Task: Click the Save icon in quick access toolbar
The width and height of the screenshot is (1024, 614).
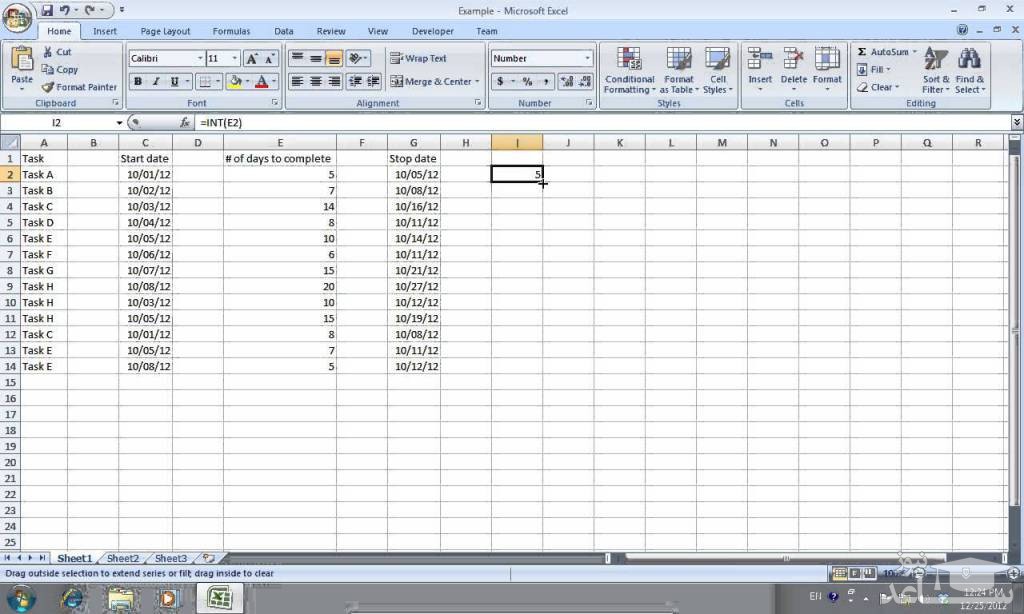Action: pos(47,11)
